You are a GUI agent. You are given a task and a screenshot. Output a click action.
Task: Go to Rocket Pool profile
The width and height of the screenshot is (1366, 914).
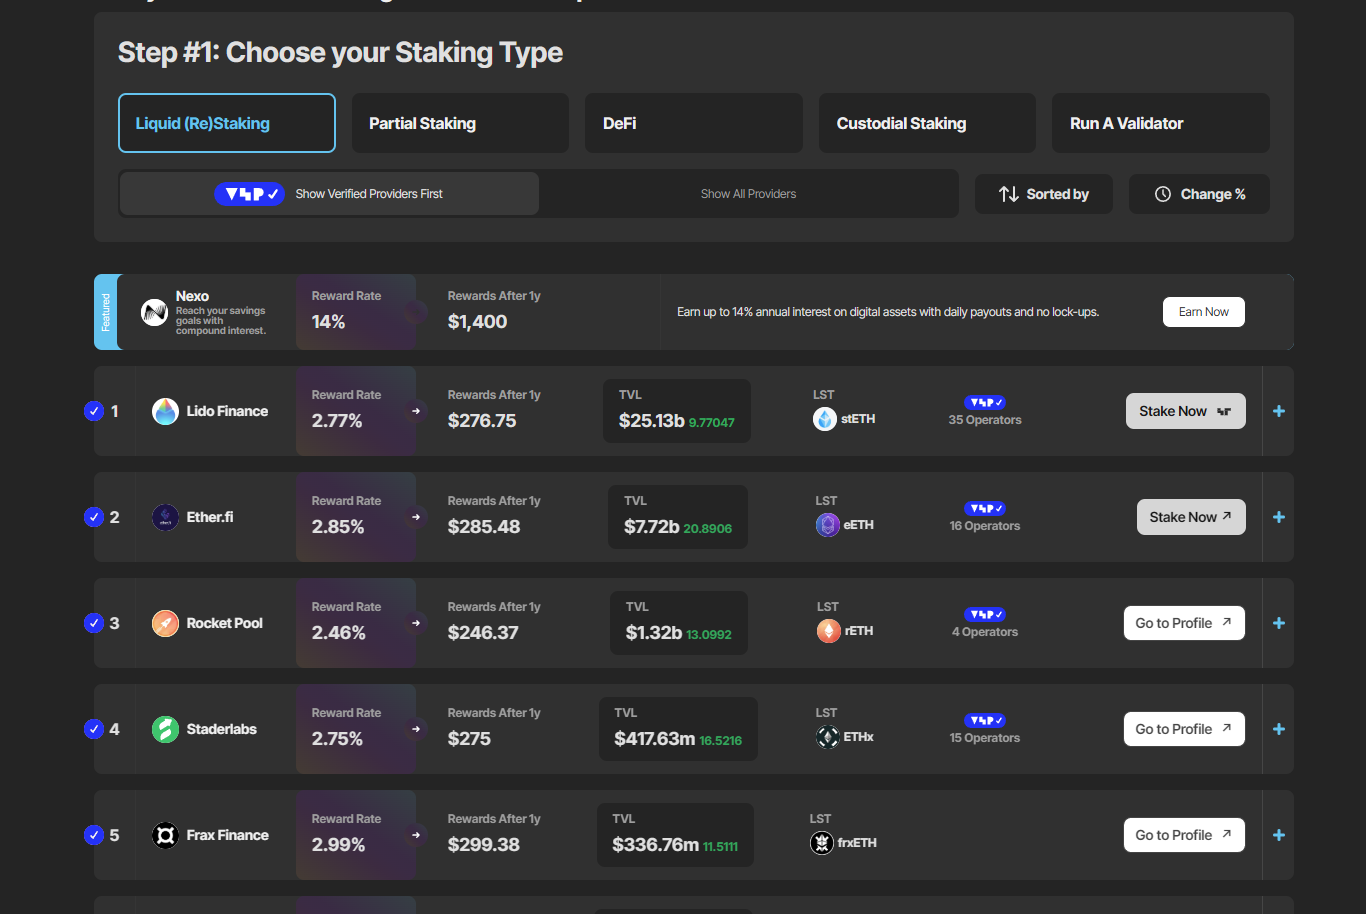point(1184,623)
